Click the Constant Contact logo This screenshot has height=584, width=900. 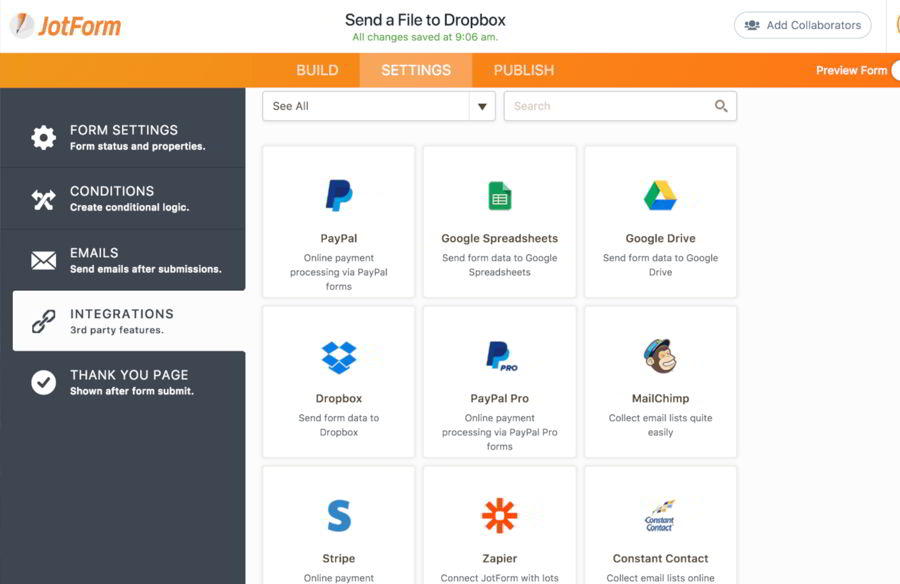(x=660, y=516)
